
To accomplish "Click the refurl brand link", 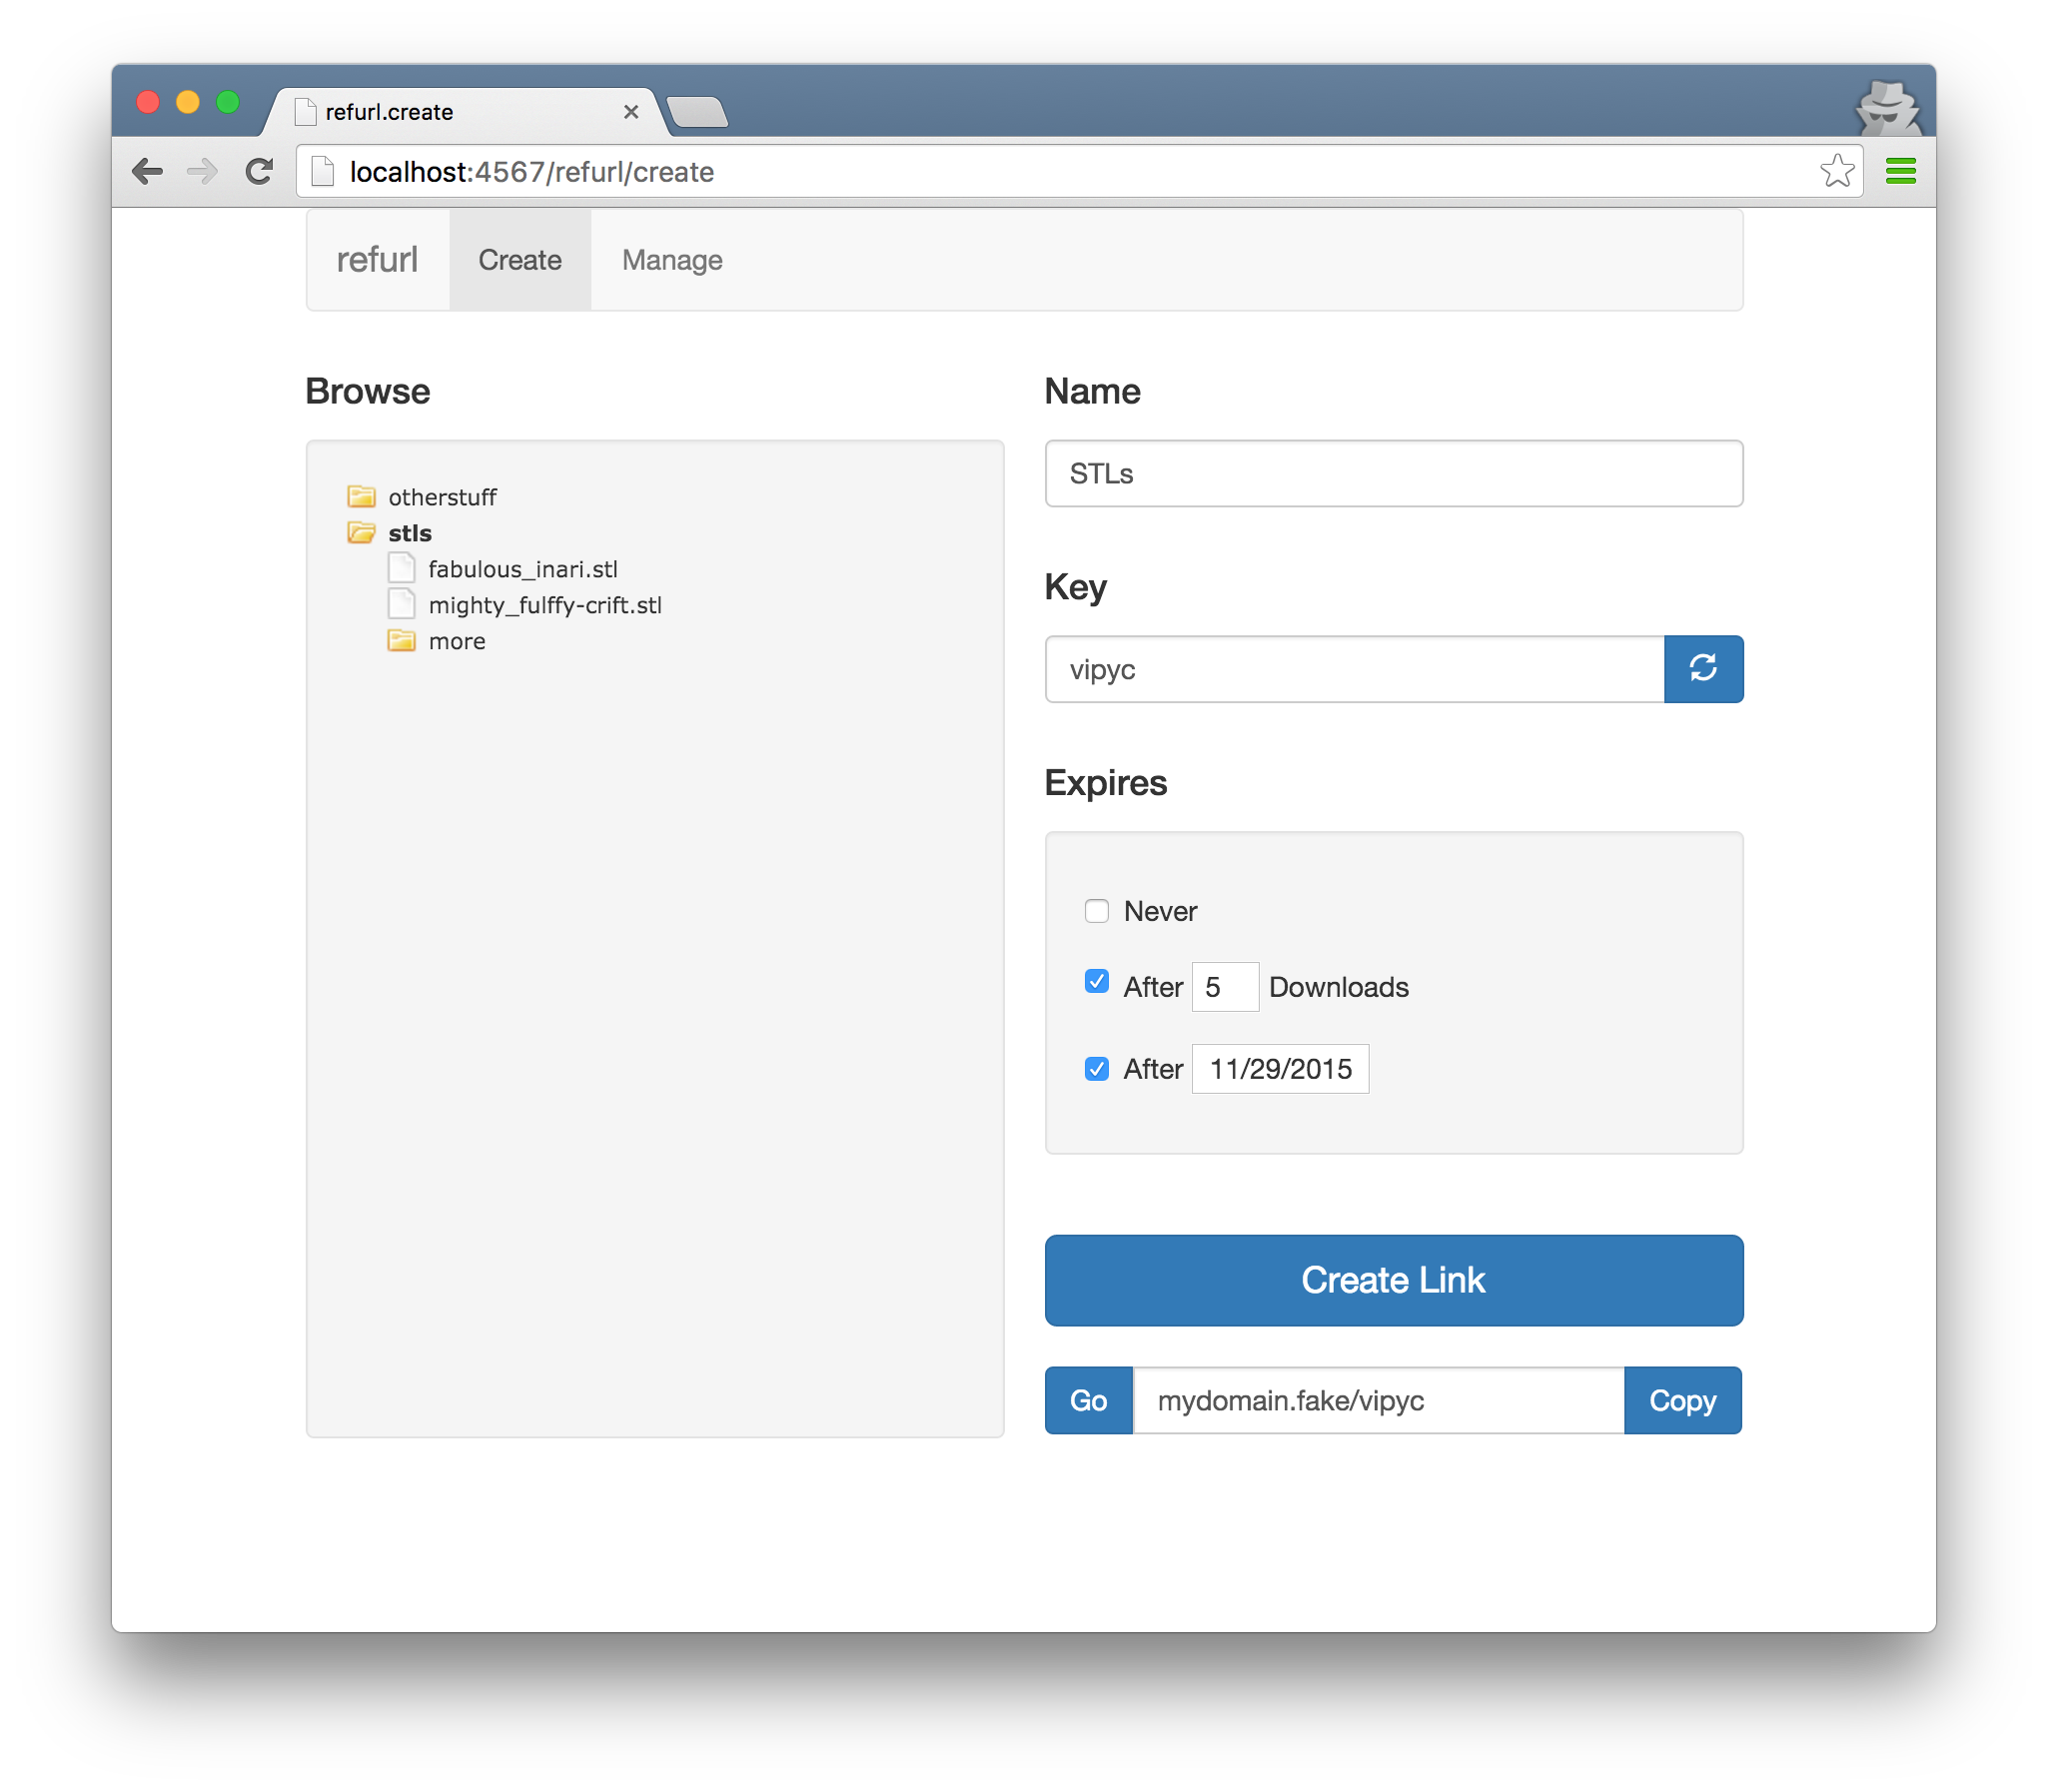I will point(377,260).
